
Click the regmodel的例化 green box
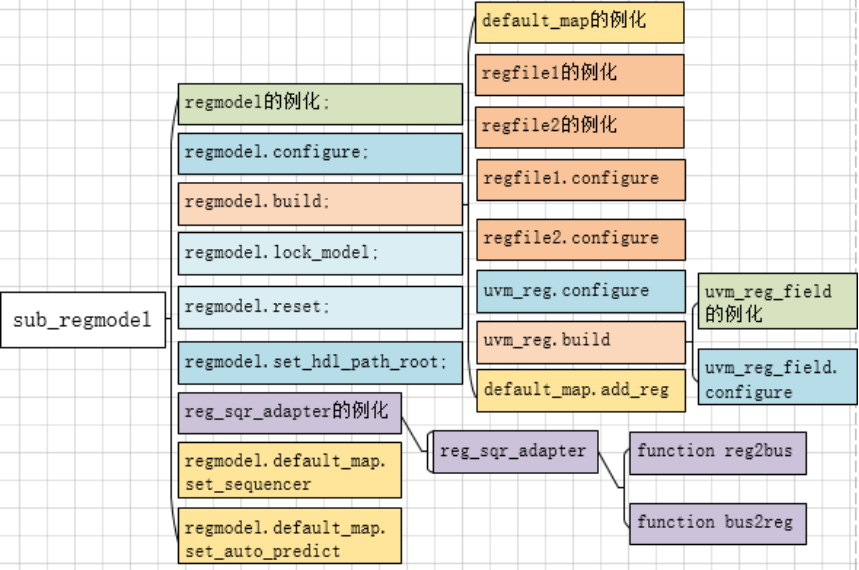tap(320, 104)
